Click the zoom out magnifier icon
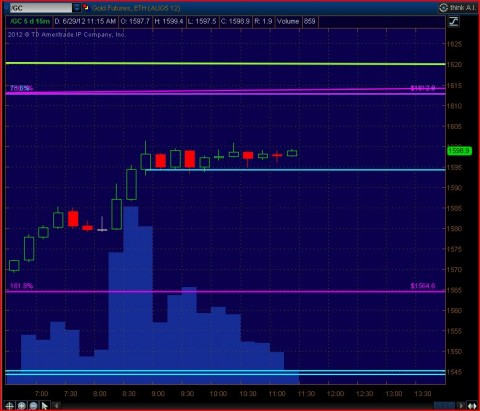Viewport: 480px width, 411px height. click(33, 406)
